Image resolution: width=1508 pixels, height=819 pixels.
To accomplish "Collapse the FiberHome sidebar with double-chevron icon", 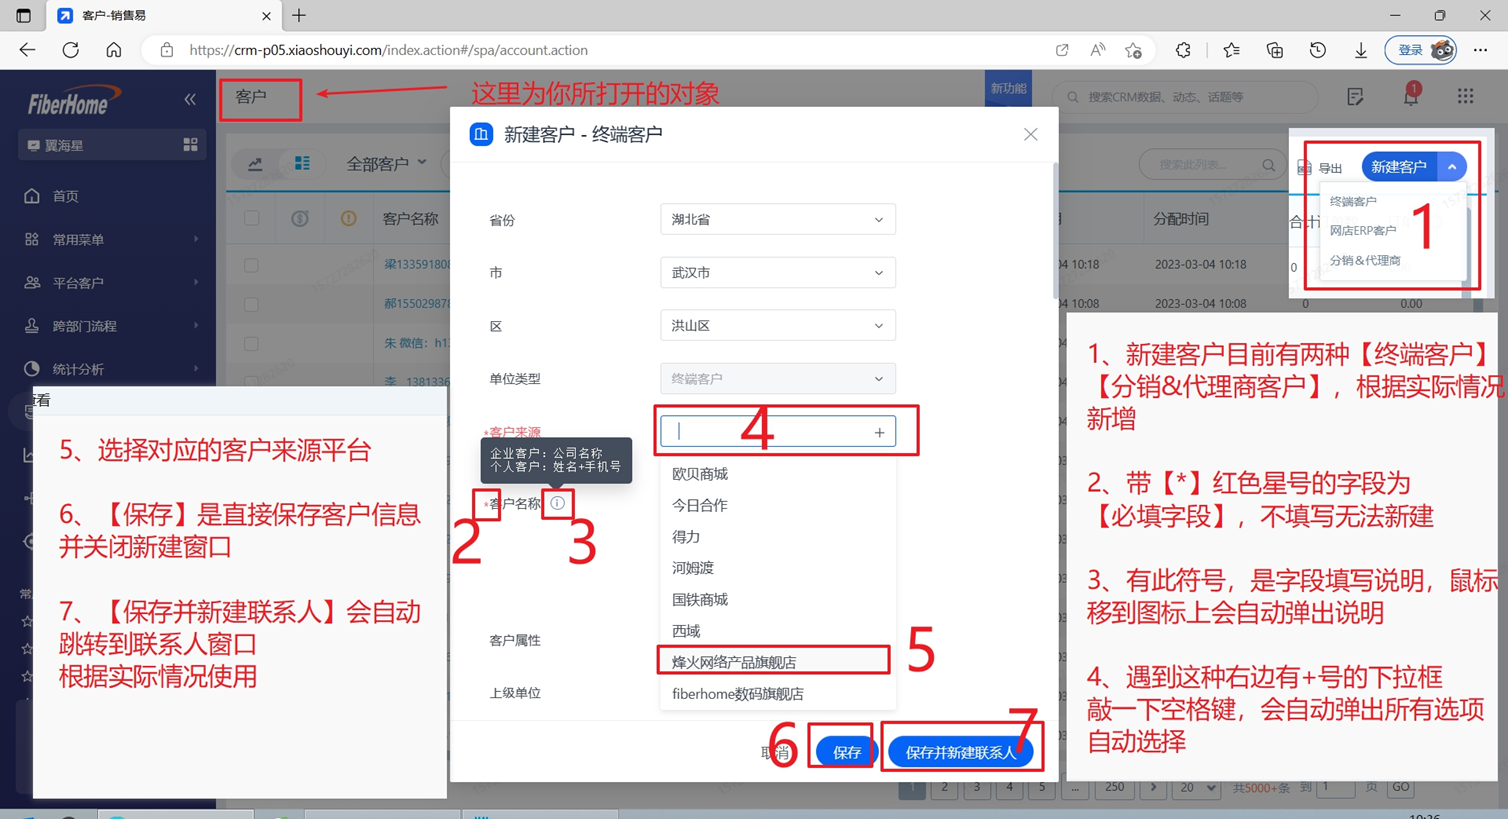I will [190, 99].
